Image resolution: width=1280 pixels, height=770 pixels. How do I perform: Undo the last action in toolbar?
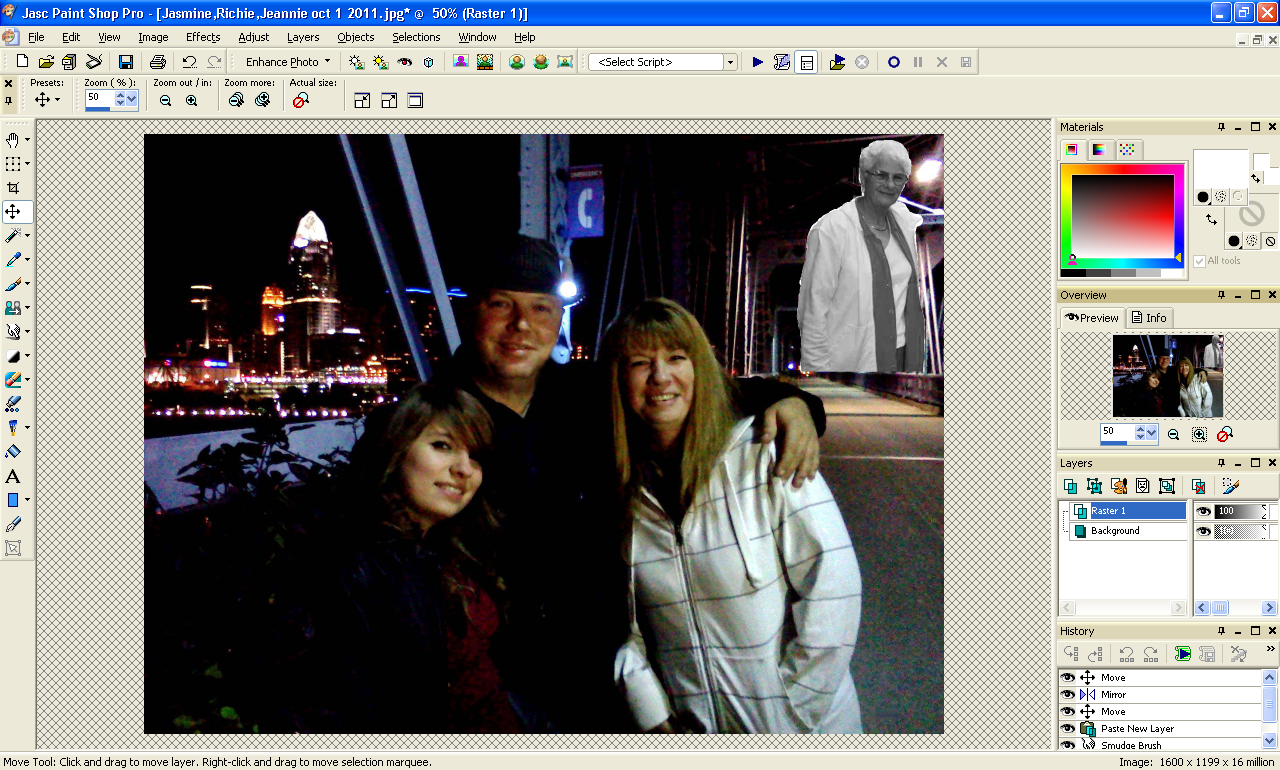(x=189, y=62)
